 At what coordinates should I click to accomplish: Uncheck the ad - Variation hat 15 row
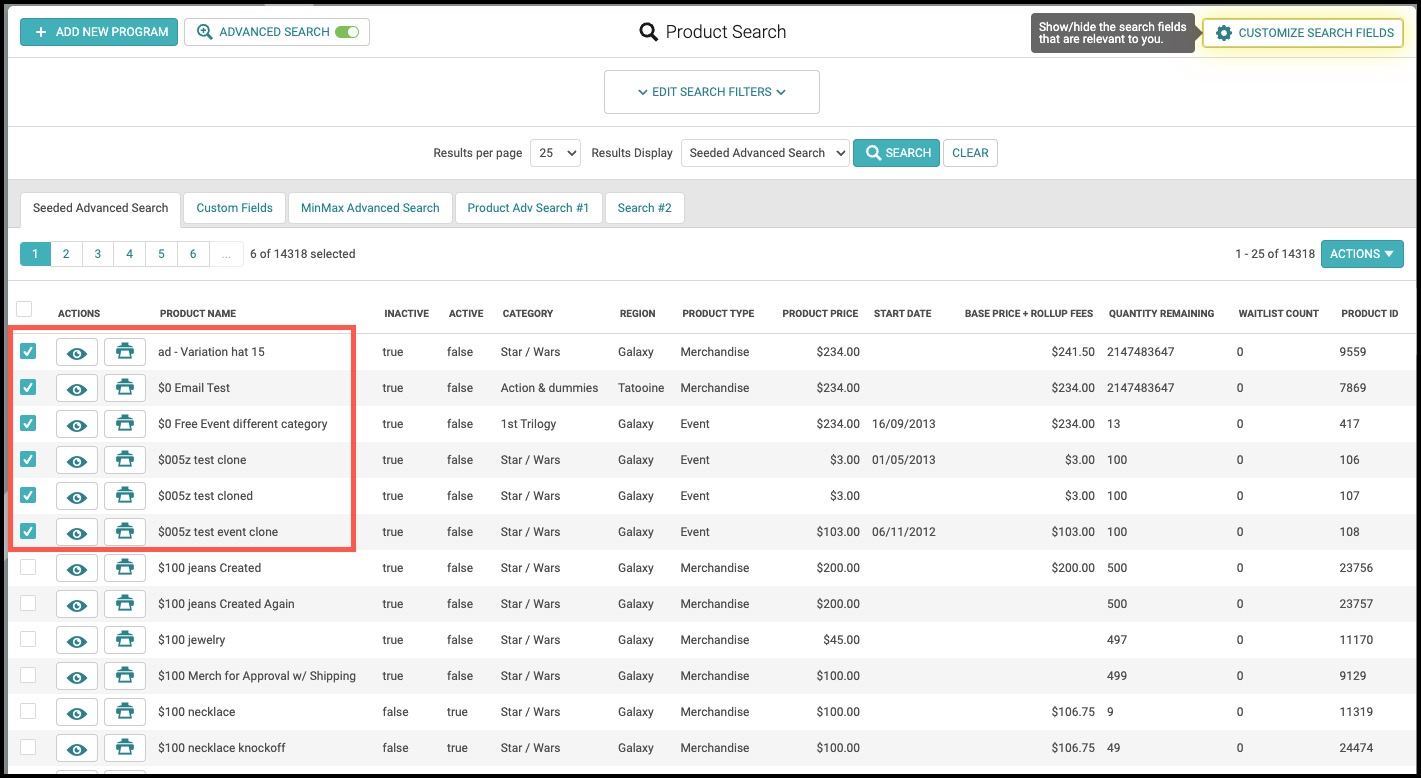pyautogui.click(x=28, y=351)
